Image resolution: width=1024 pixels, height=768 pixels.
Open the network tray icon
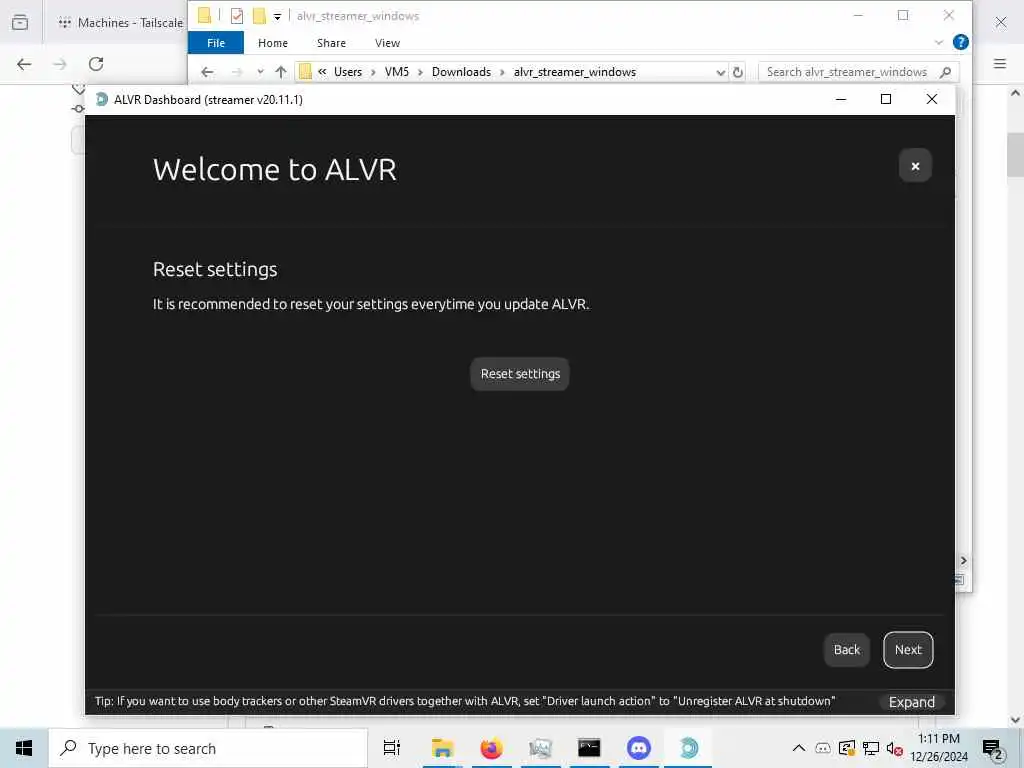coord(871,748)
